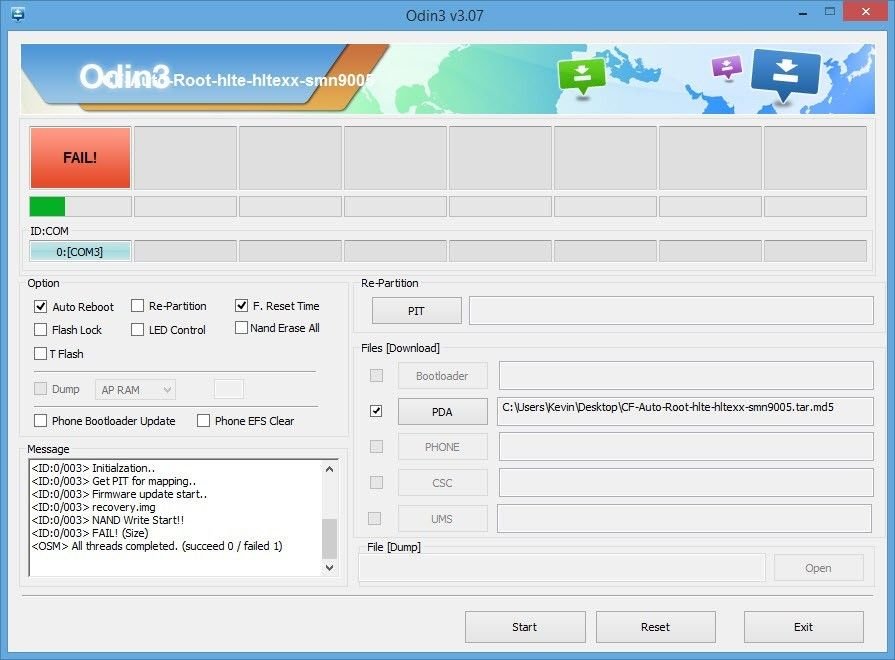Uncheck the Auto Reboot checkbox
Viewport: 895px width, 660px height.
[41, 307]
